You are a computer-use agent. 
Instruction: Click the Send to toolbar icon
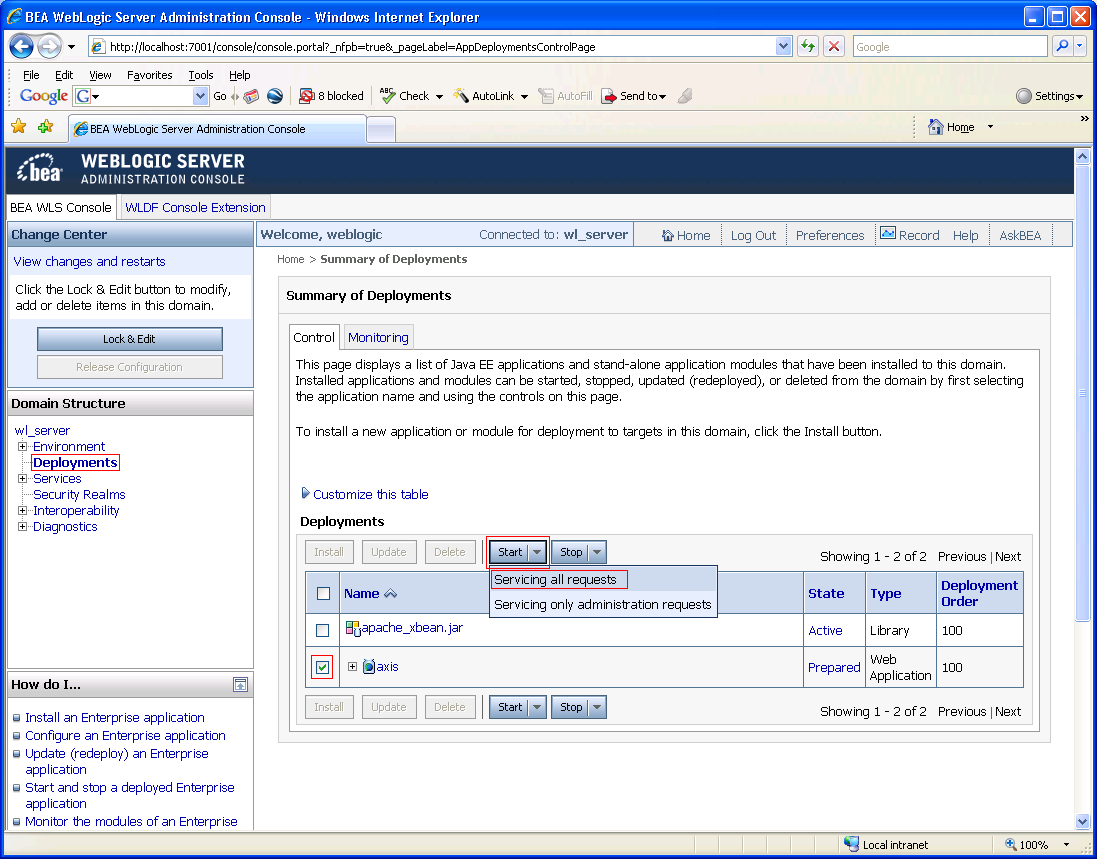tap(610, 96)
